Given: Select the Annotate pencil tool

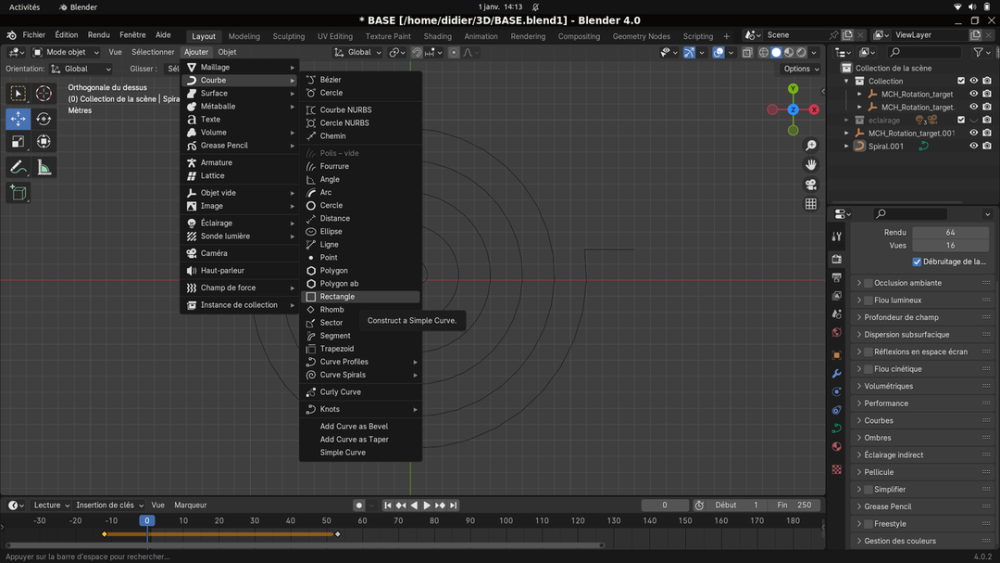Looking at the screenshot, I should tap(18, 167).
